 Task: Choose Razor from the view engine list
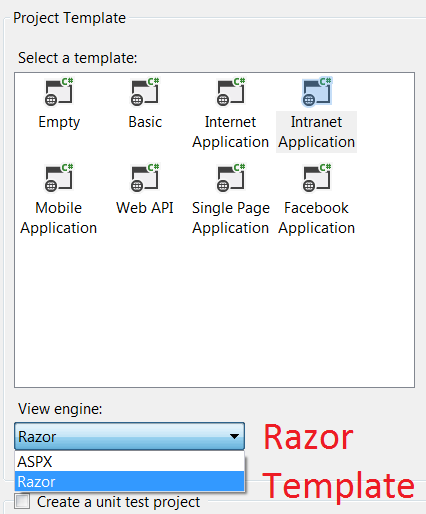[129, 481]
